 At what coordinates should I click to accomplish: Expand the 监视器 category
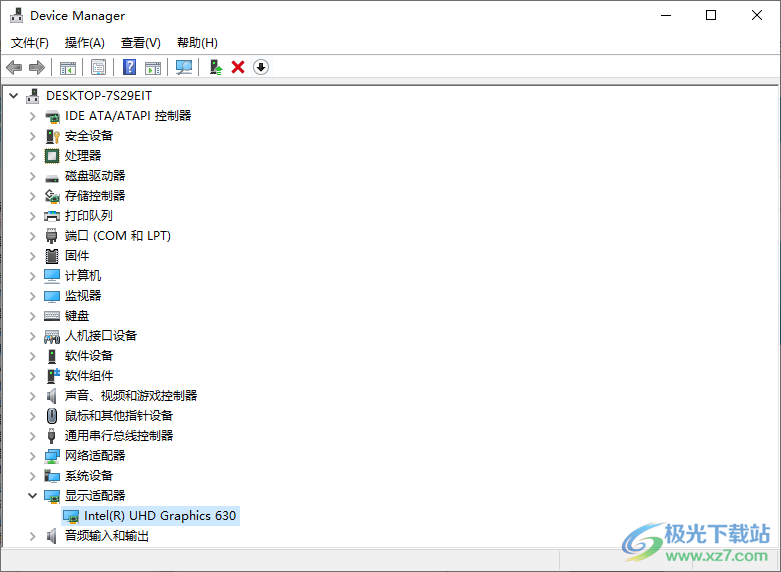pos(32,296)
